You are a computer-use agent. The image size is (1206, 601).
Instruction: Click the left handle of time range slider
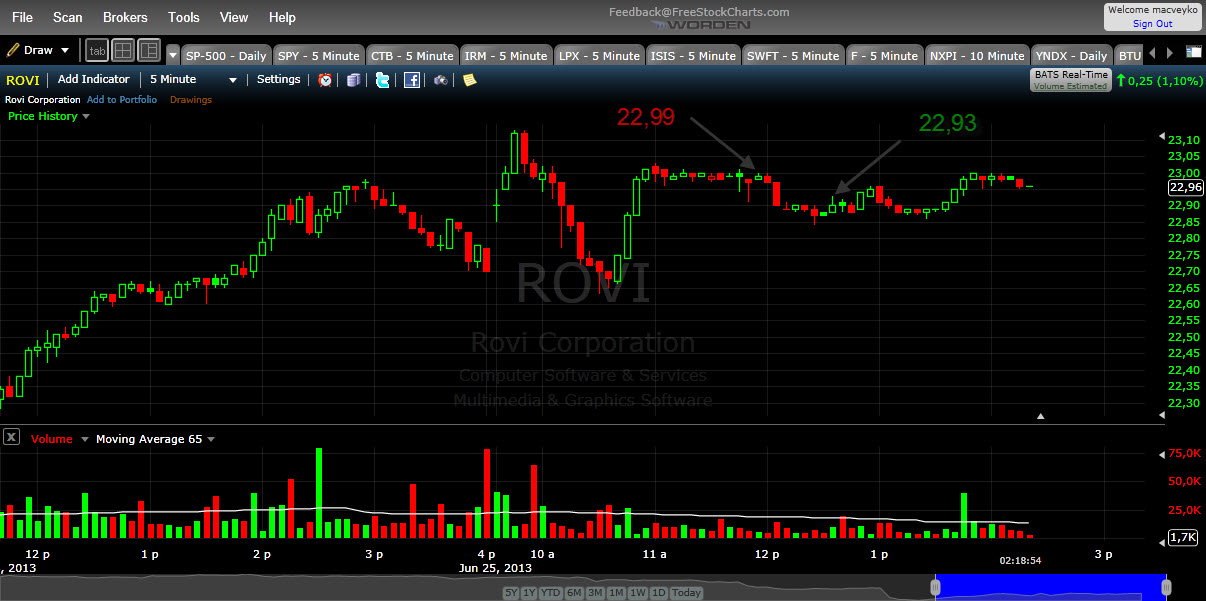pyautogui.click(x=937, y=587)
